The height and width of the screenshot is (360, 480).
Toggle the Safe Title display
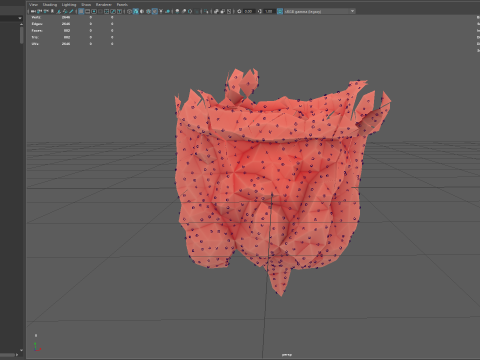tap(119, 11)
